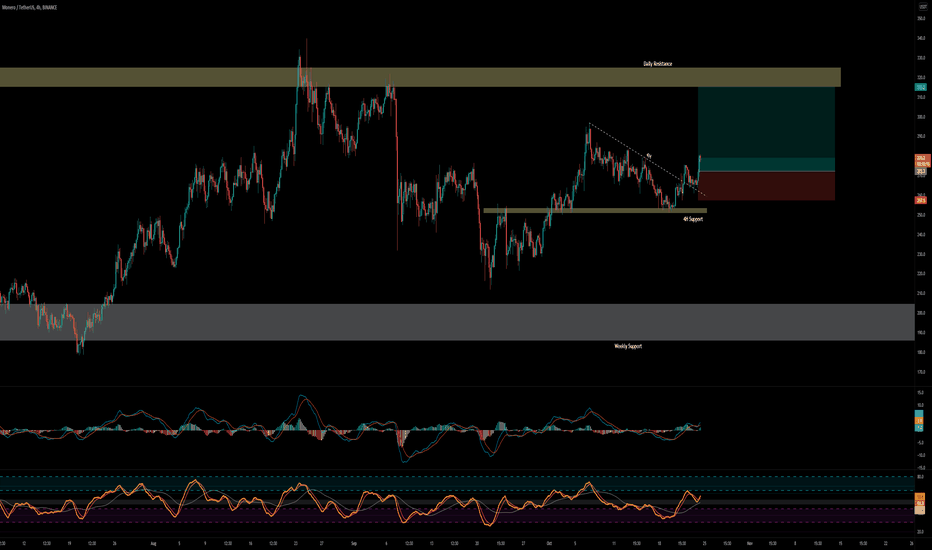Select the gray Weekly Support zone rectangle
Image resolution: width=932 pixels, height=550 pixels.
[x=457, y=322]
